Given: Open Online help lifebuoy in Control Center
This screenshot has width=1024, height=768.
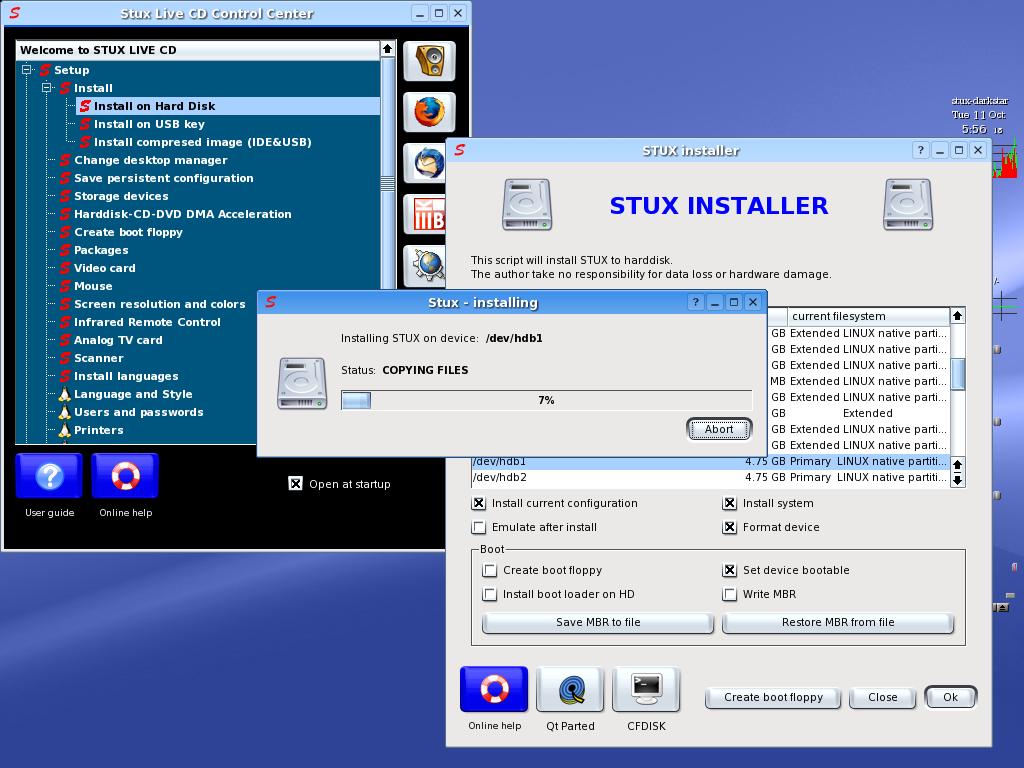Looking at the screenshot, I should coord(125,476).
